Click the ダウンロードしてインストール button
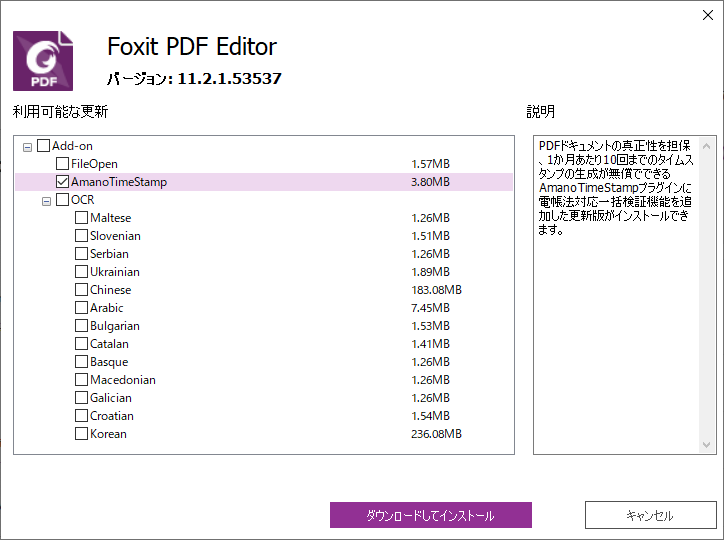Viewport: 724px width, 540px height. click(x=431, y=515)
